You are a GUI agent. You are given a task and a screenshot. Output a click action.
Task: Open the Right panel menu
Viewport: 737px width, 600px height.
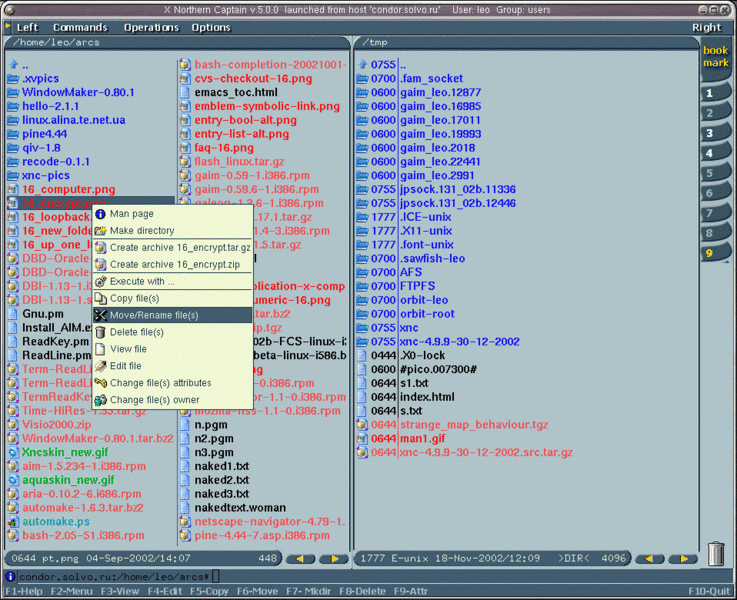[x=706, y=27]
